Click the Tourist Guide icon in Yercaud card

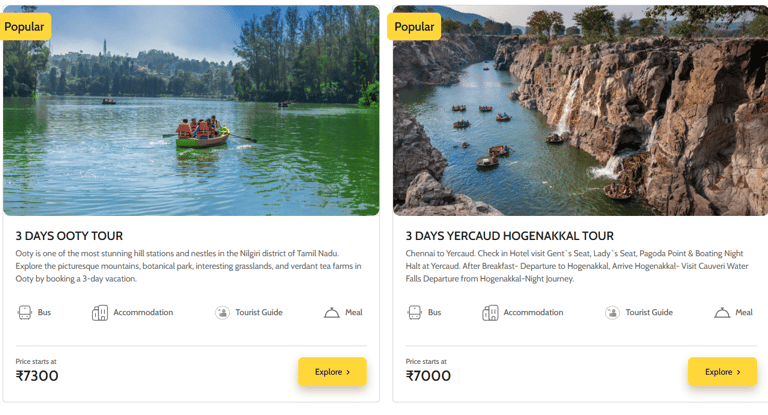click(x=612, y=313)
